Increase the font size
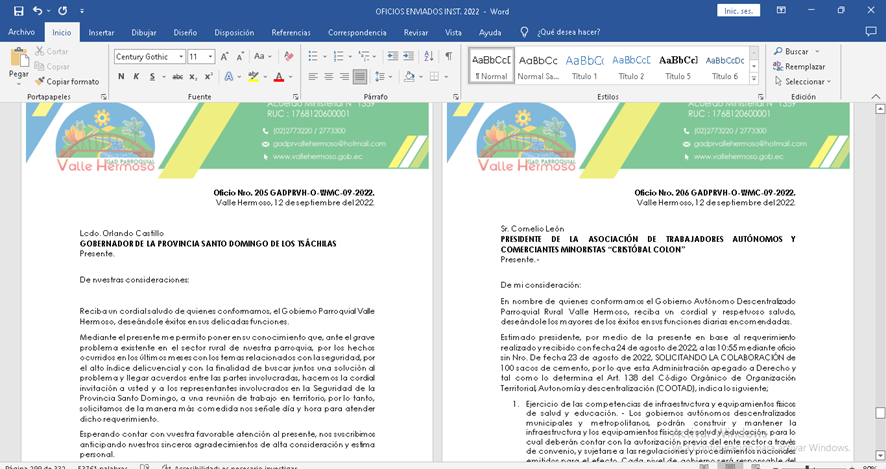Viewport: 886px width, 469px height. tap(226, 57)
